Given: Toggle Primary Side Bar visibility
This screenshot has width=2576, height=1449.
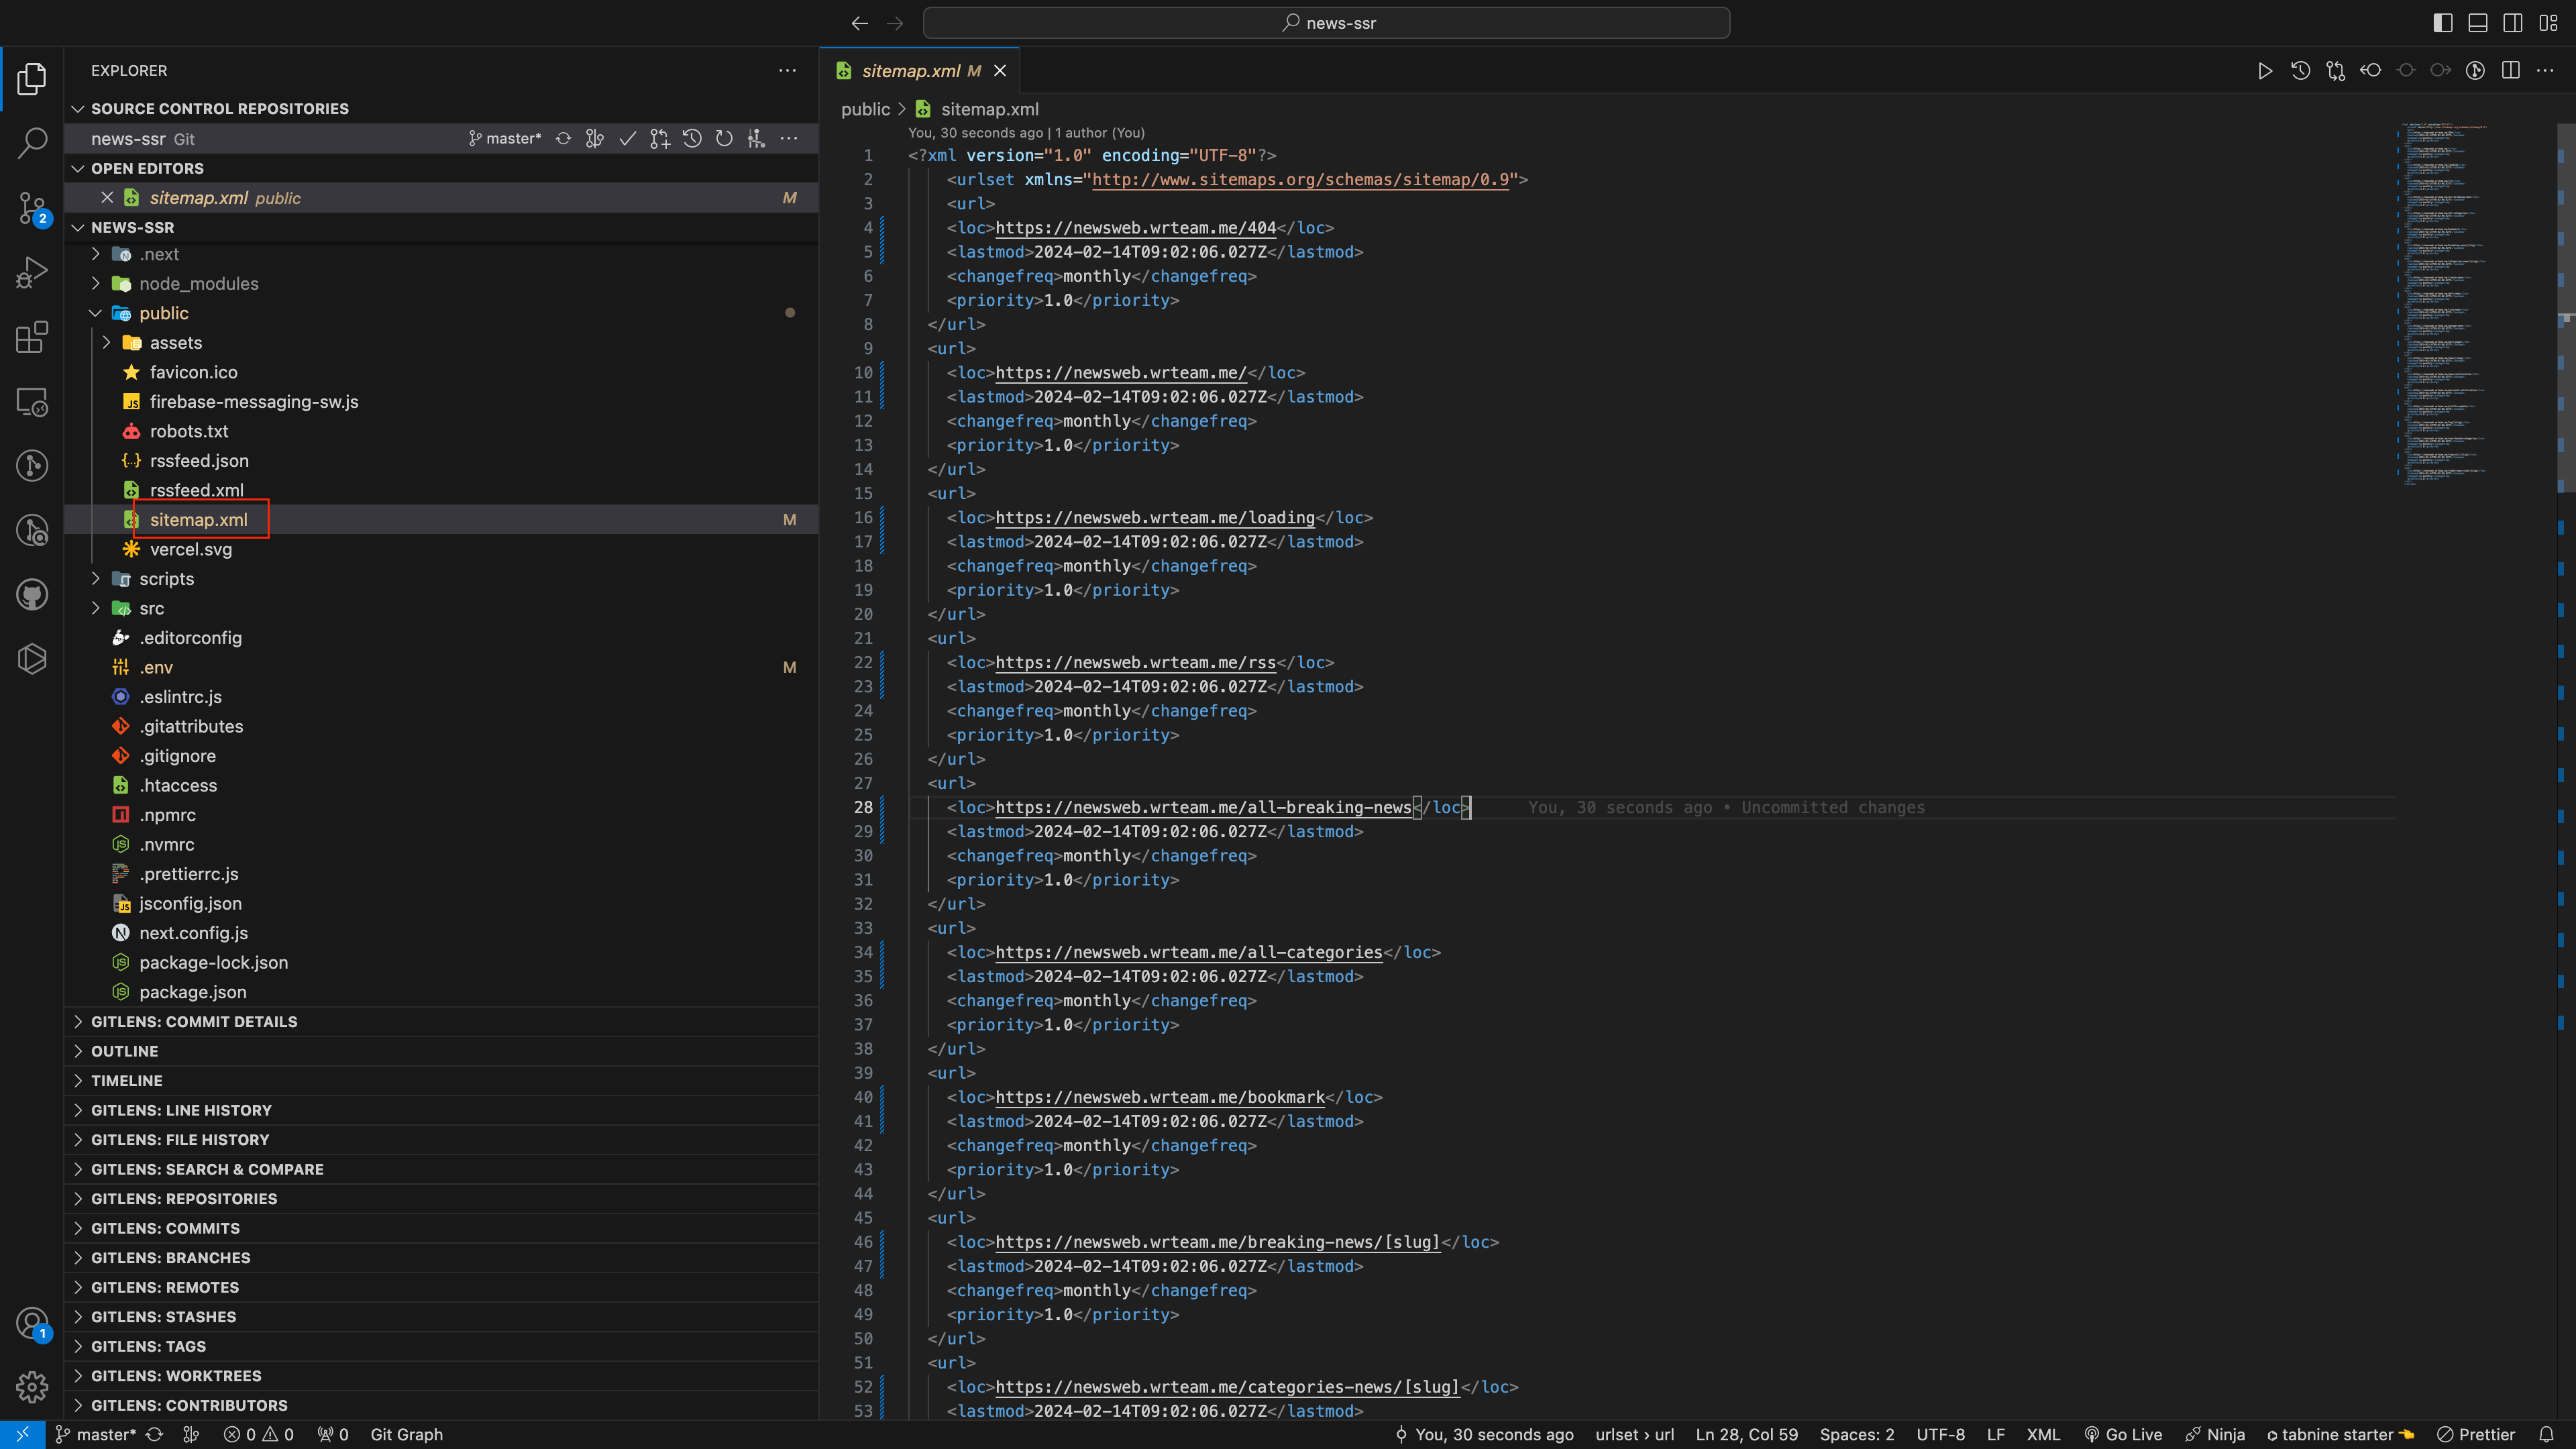Looking at the screenshot, I should (x=2443, y=23).
